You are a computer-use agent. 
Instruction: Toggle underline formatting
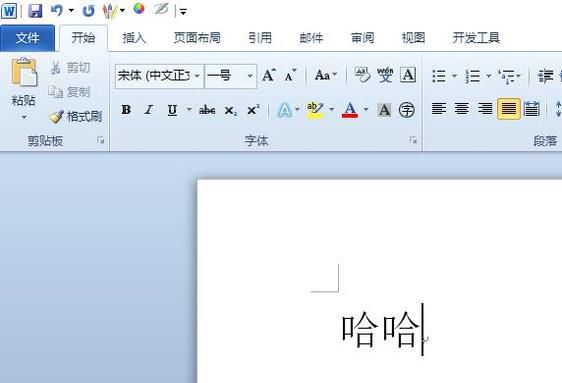172,110
